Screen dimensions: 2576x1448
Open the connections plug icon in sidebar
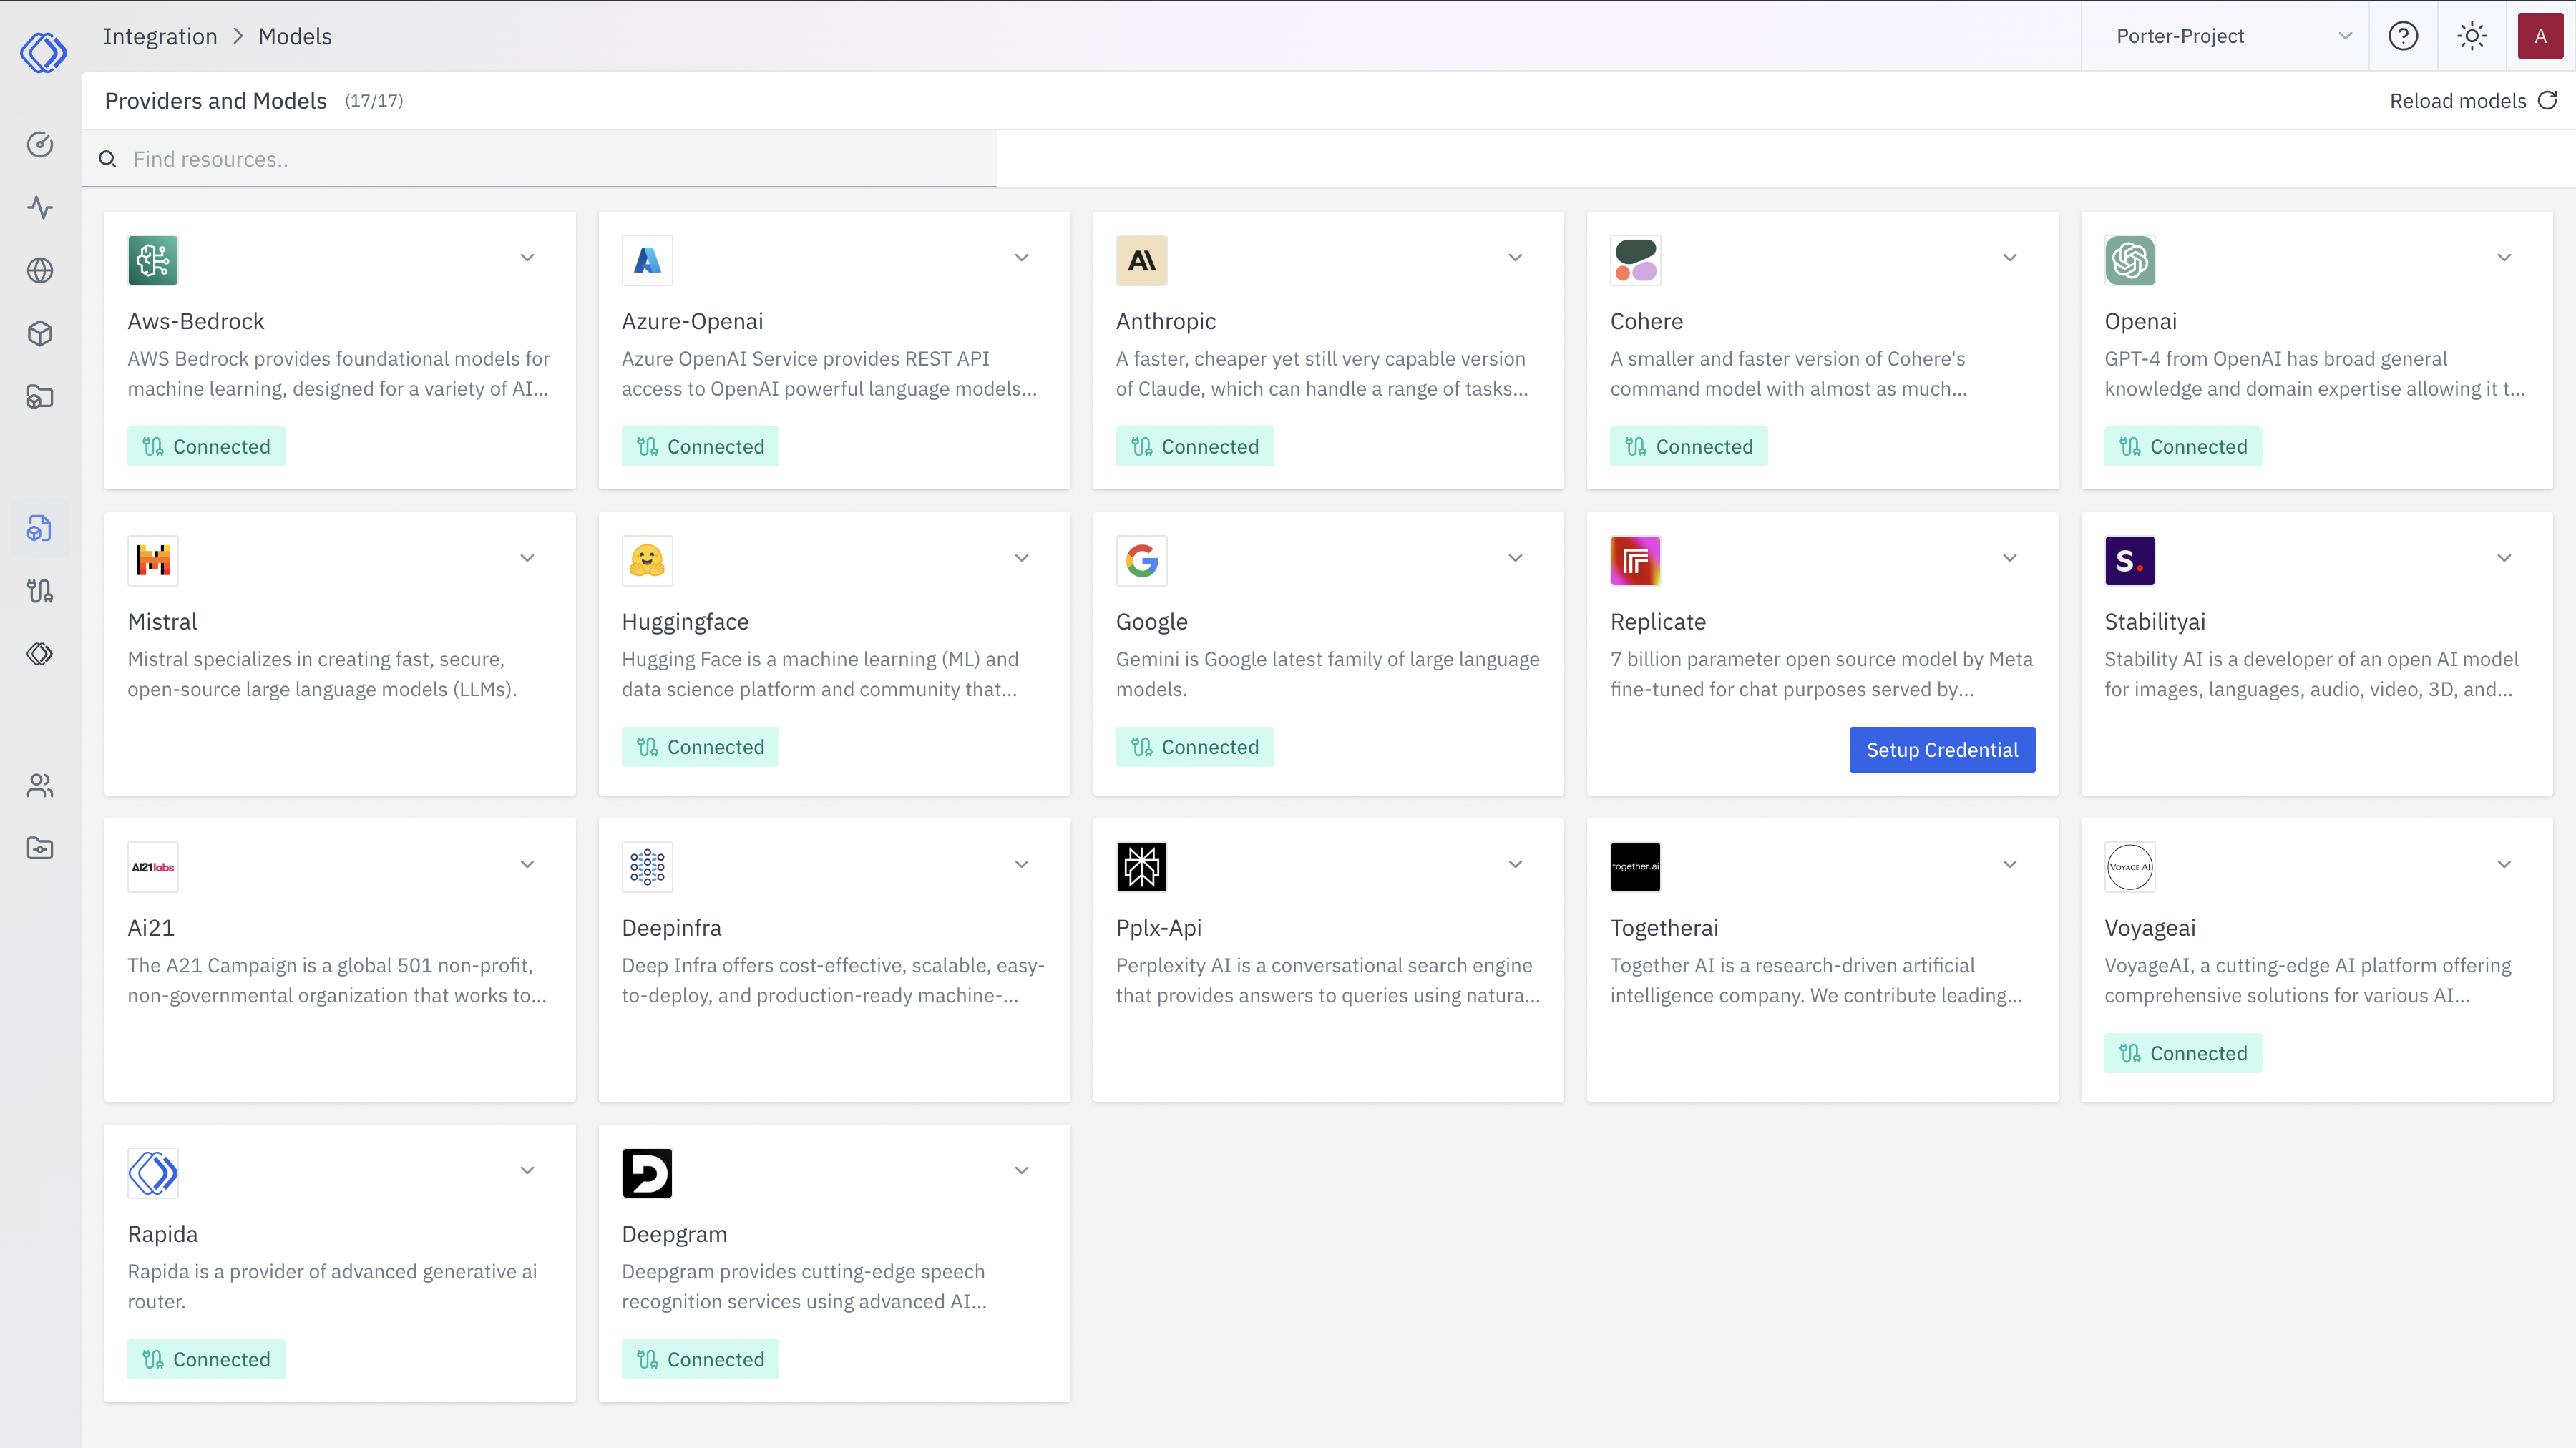click(x=40, y=590)
